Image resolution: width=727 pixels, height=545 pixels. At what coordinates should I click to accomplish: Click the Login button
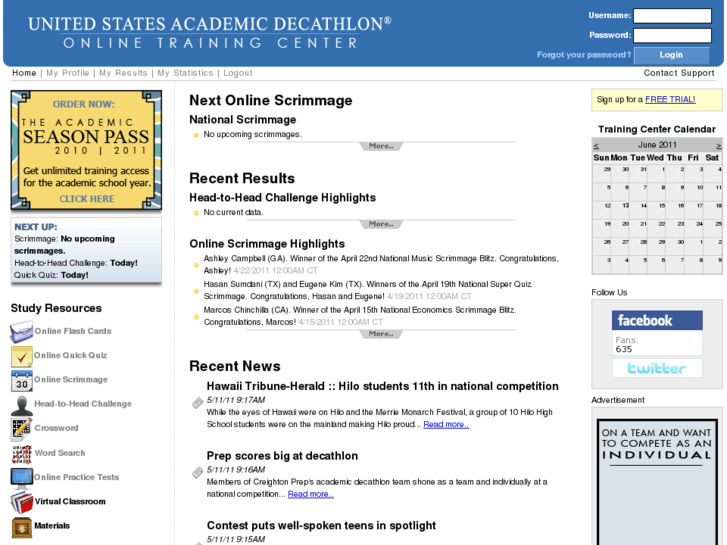click(x=671, y=55)
